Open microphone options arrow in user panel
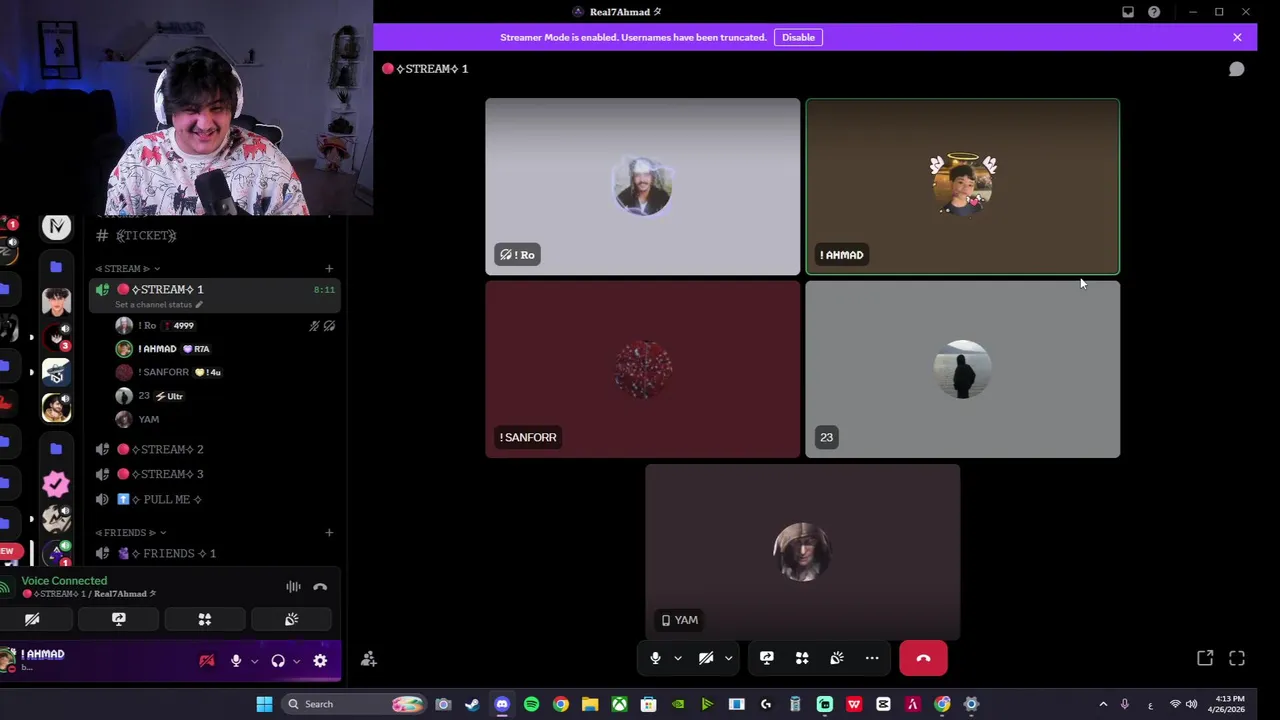 pos(254,661)
